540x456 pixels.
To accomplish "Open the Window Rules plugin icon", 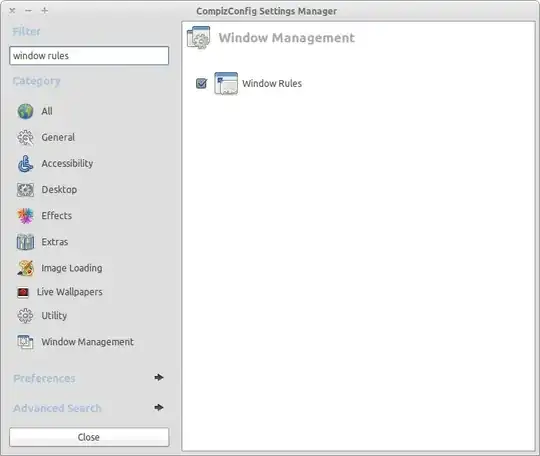I will [226, 83].
